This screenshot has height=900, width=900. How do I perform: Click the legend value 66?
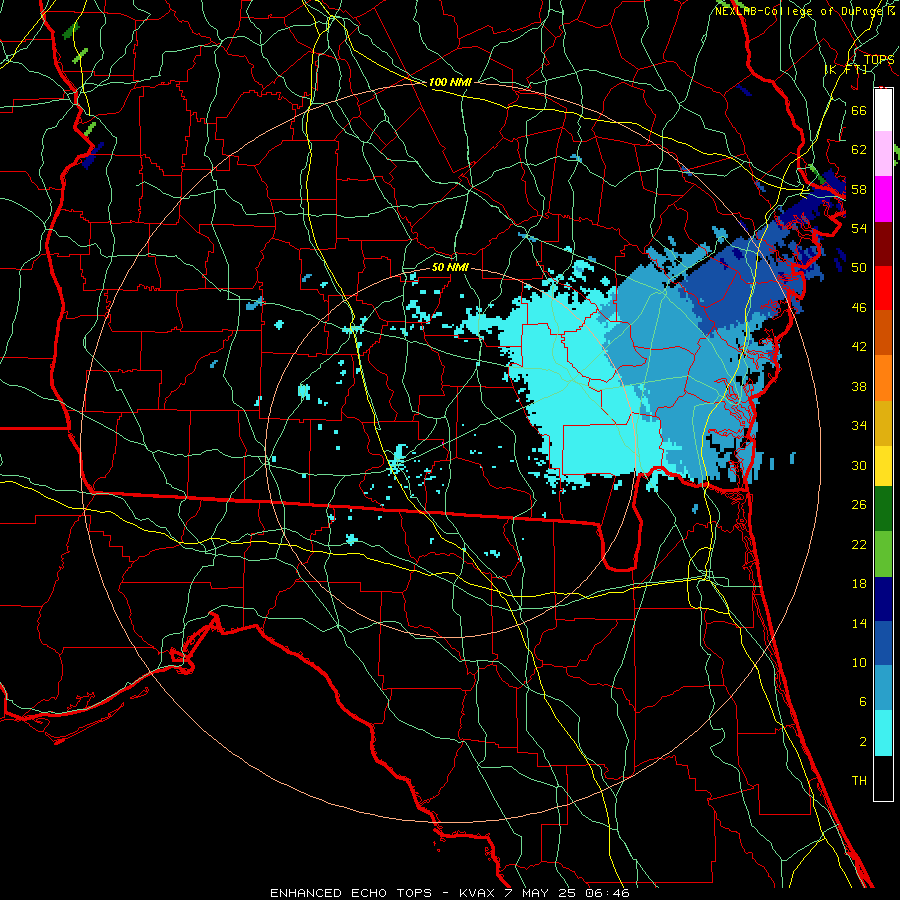tap(859, 110)
